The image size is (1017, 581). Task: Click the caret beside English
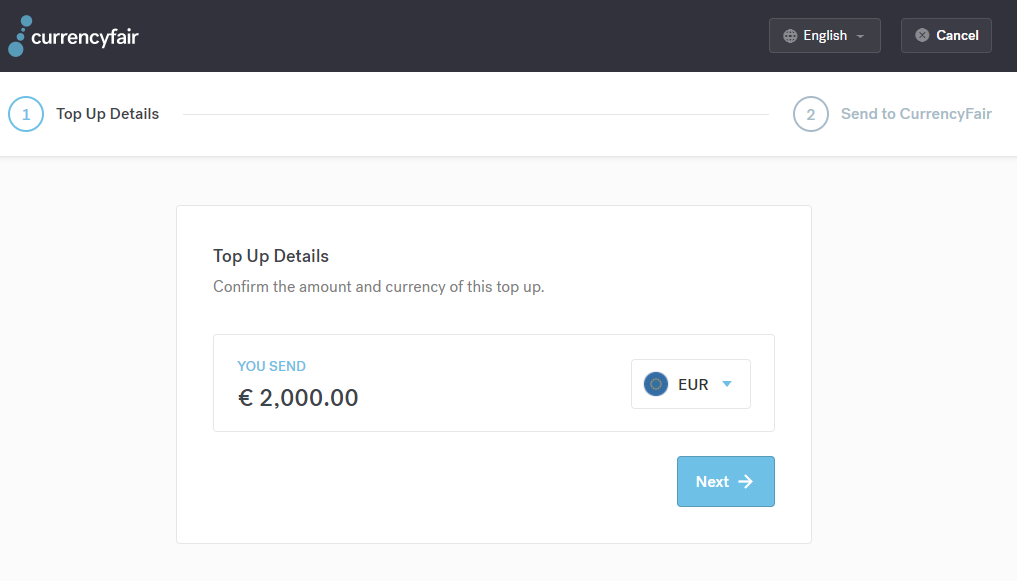tap(860, 36)
